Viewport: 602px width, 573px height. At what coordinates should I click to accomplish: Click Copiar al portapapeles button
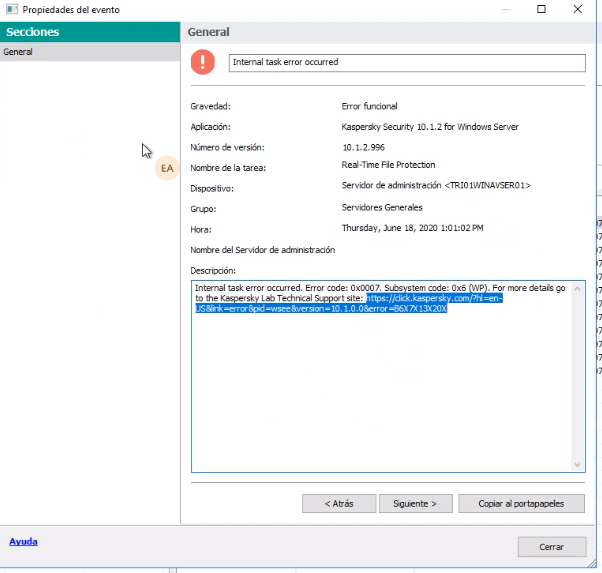[521, 503]
